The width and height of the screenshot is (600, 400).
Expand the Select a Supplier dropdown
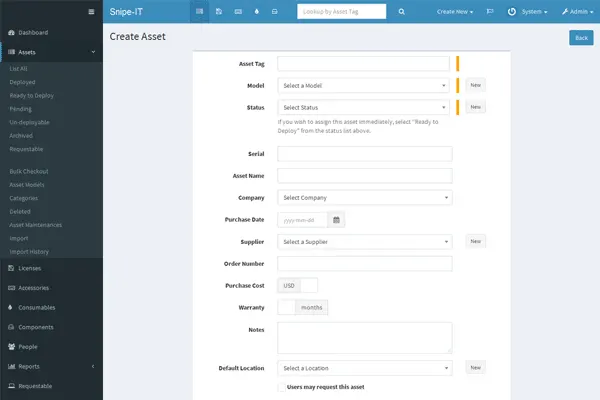pos(364,242)
